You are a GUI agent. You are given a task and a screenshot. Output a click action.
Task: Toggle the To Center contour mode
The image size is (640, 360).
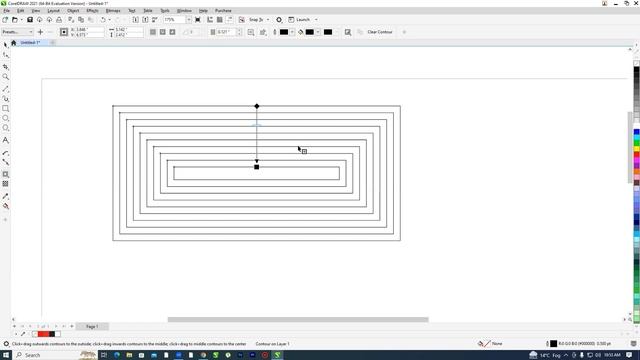153,32
